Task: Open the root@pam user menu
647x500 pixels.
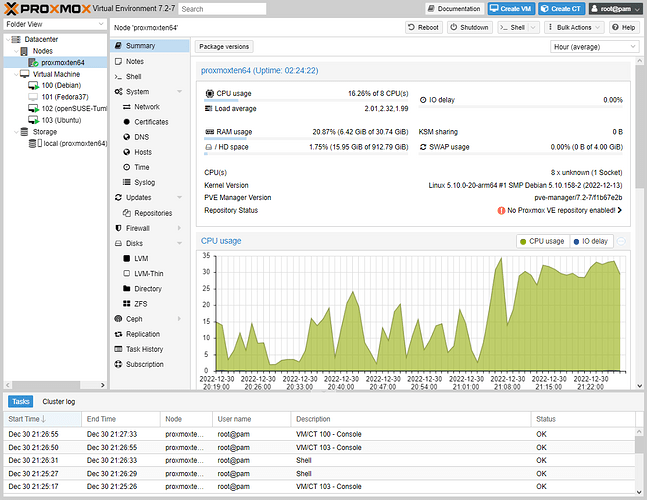Action: click(x=615, y=9)
